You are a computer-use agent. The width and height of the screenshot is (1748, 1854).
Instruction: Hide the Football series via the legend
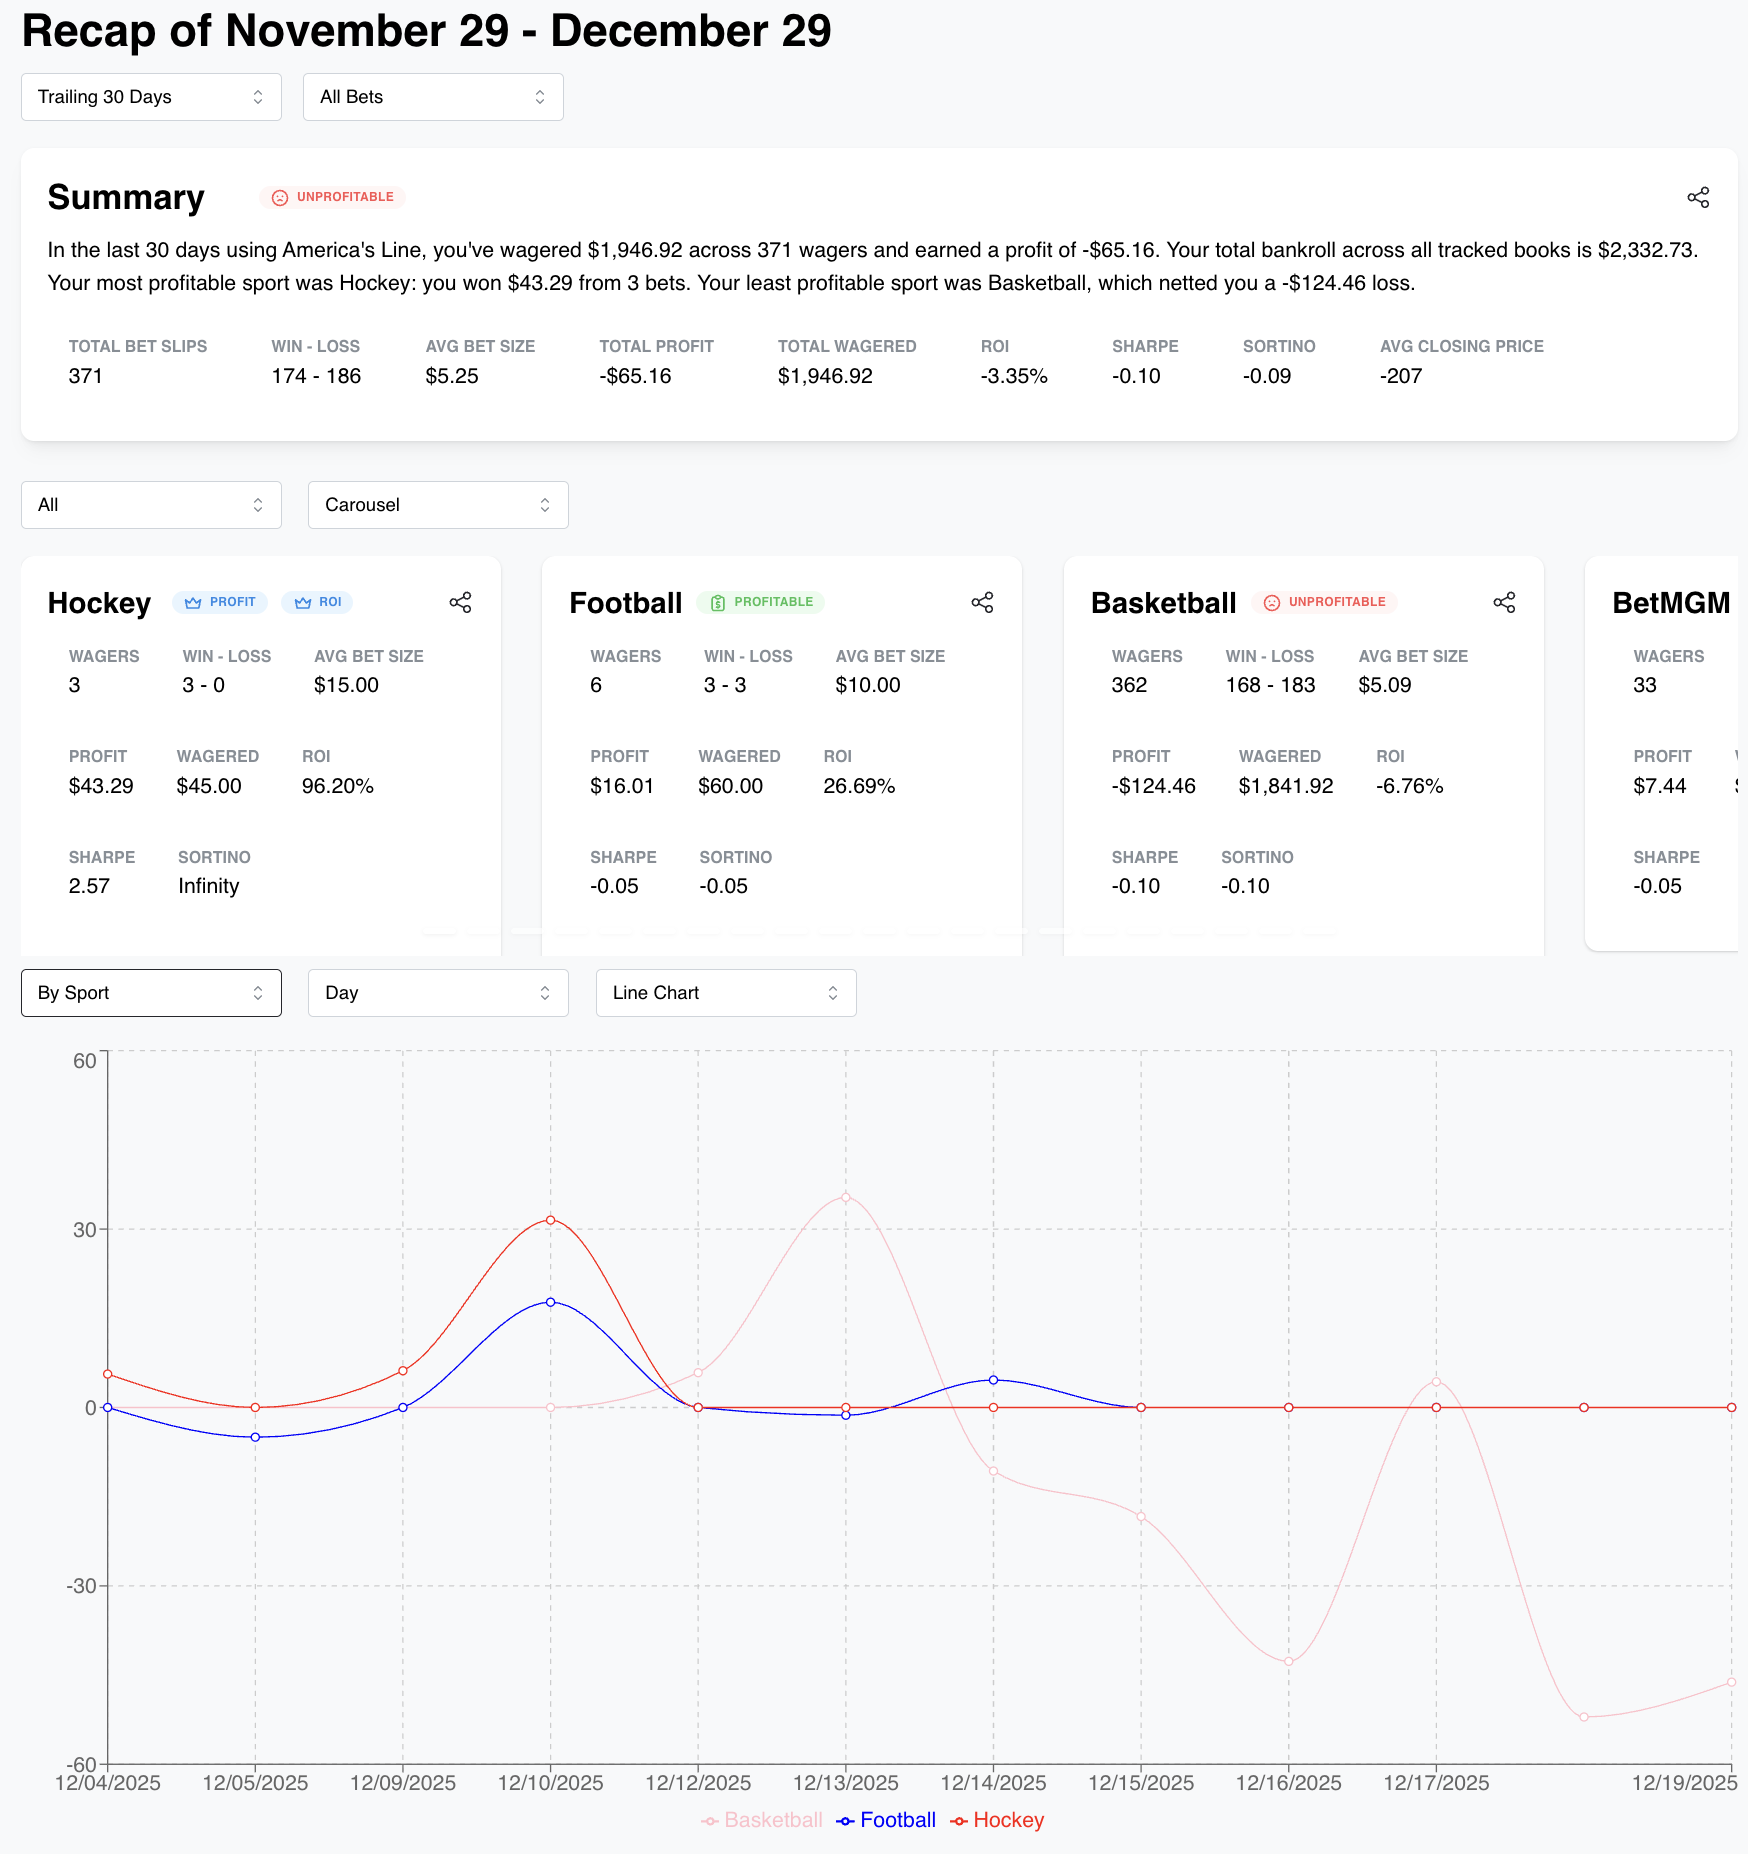[x=885, y=1820]
